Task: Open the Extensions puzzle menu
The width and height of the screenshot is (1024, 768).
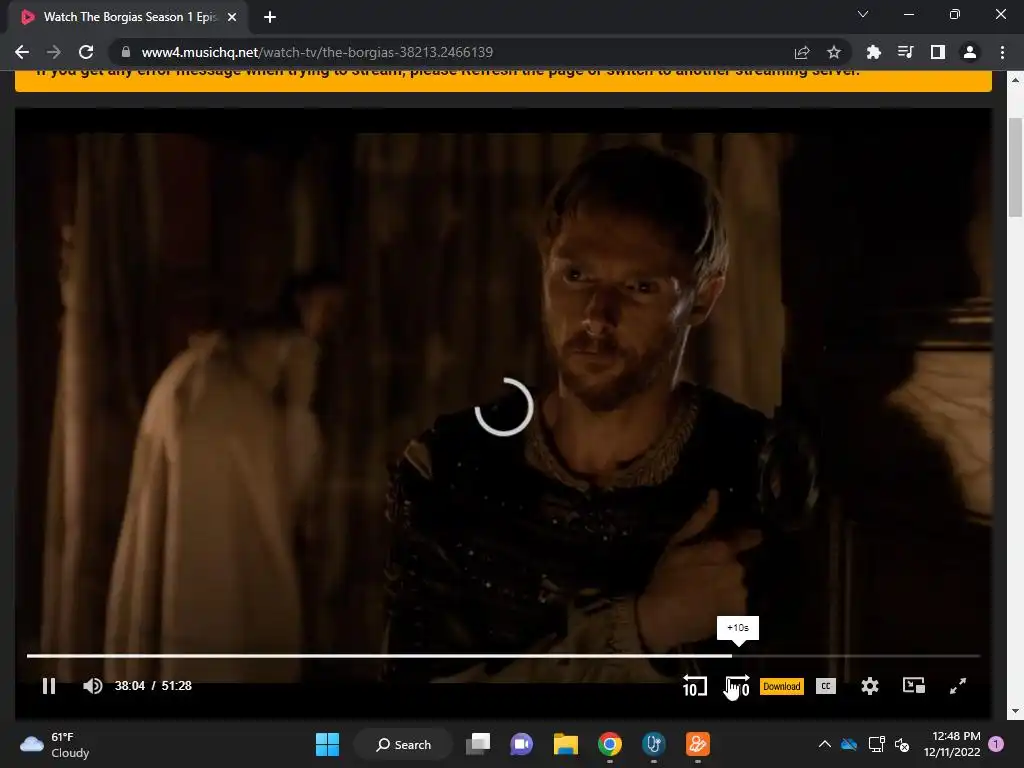Action: tap(873, 52)
